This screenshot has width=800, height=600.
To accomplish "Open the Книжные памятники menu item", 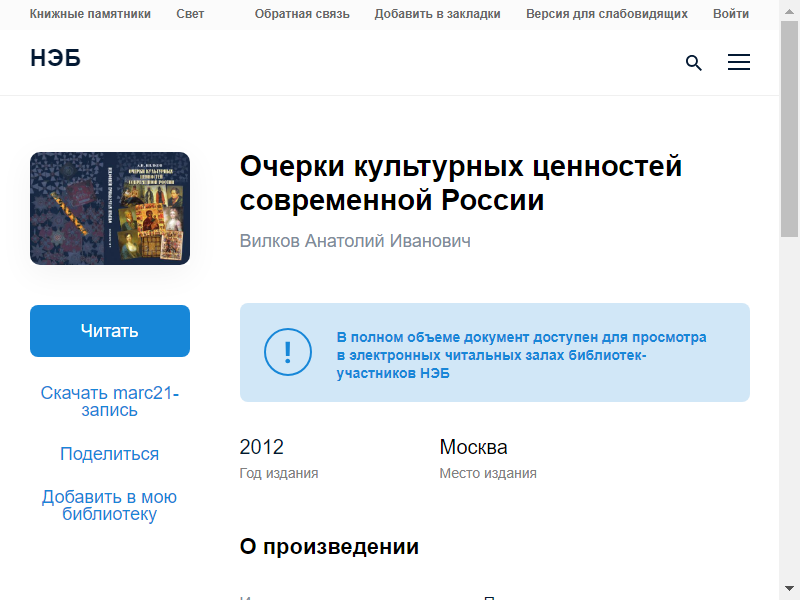I will (x=90, y=14).
